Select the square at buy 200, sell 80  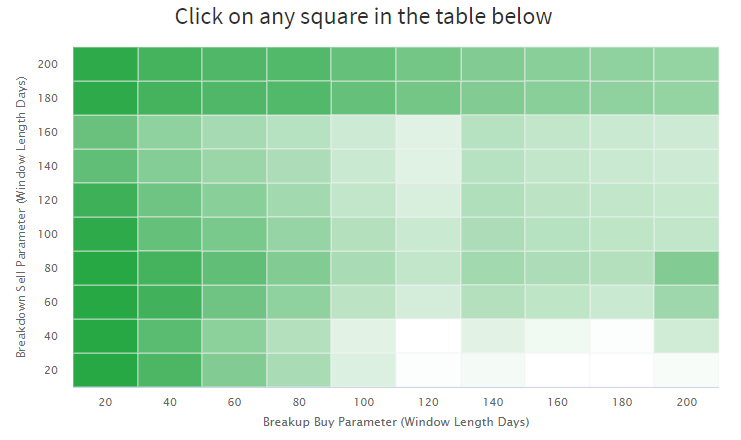(687, 268)
